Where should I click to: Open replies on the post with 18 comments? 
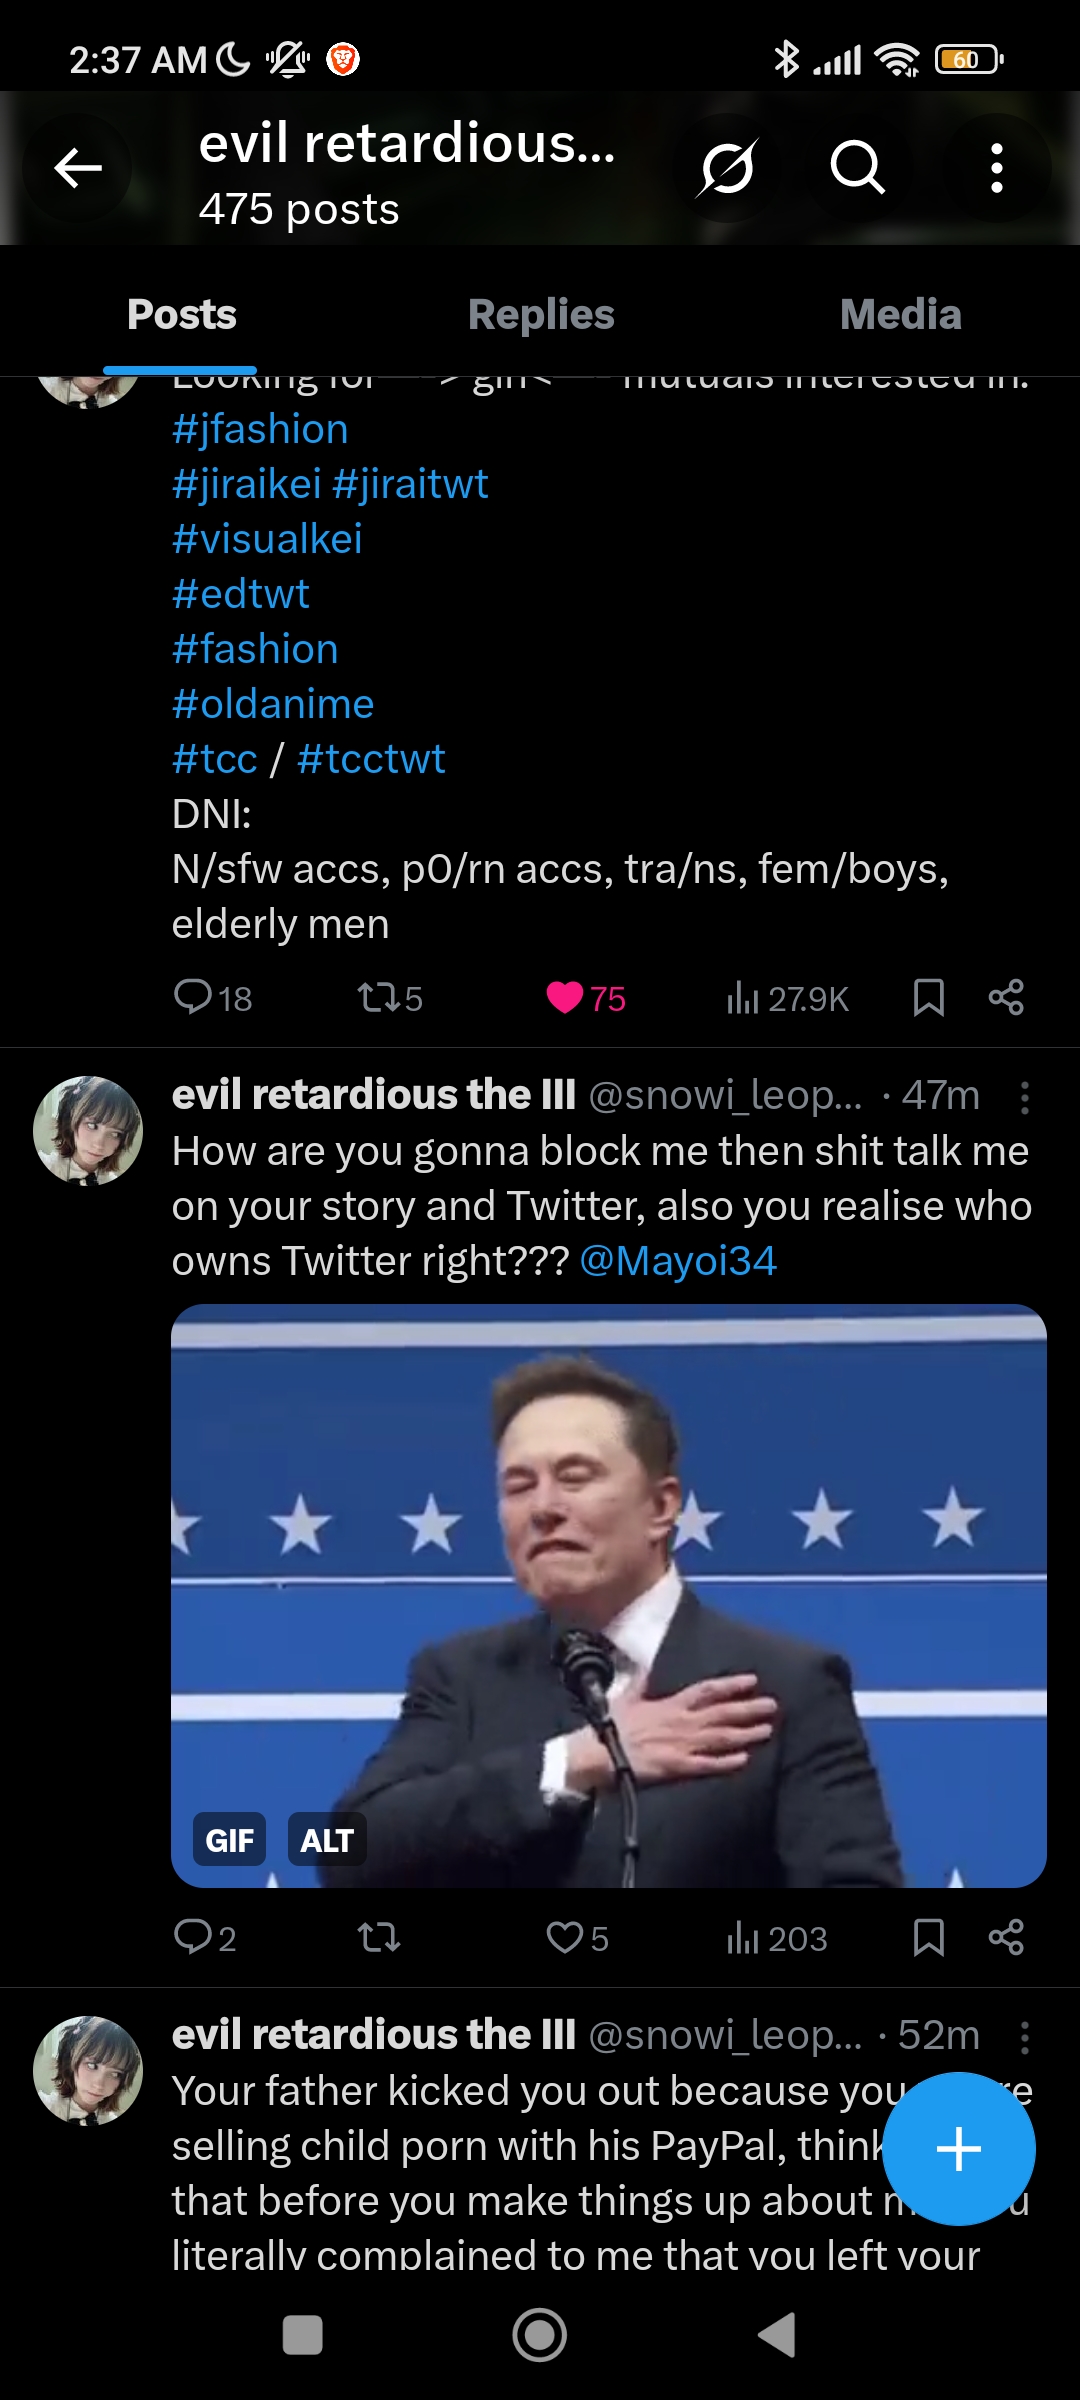pyautogui.click(x=193, y=998)
